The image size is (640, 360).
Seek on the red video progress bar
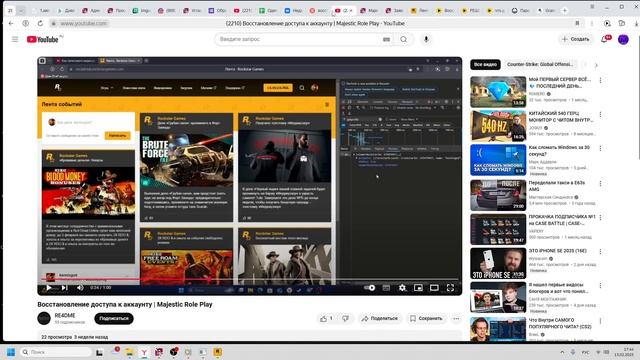[250, 280]
